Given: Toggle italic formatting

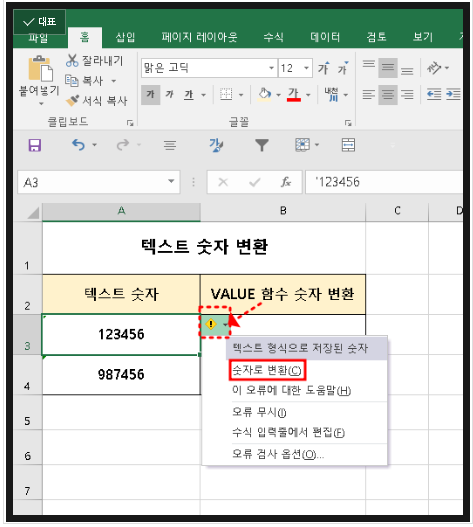Looking at the screenshot, I should [x=169, y=95].
